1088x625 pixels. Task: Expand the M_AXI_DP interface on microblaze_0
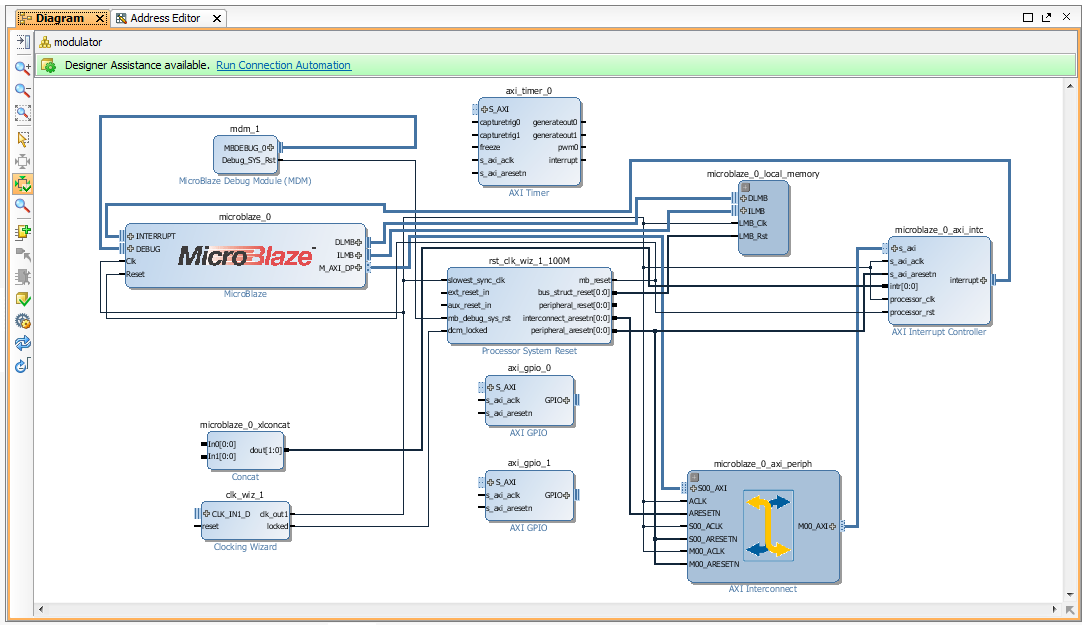pos(359,268)
